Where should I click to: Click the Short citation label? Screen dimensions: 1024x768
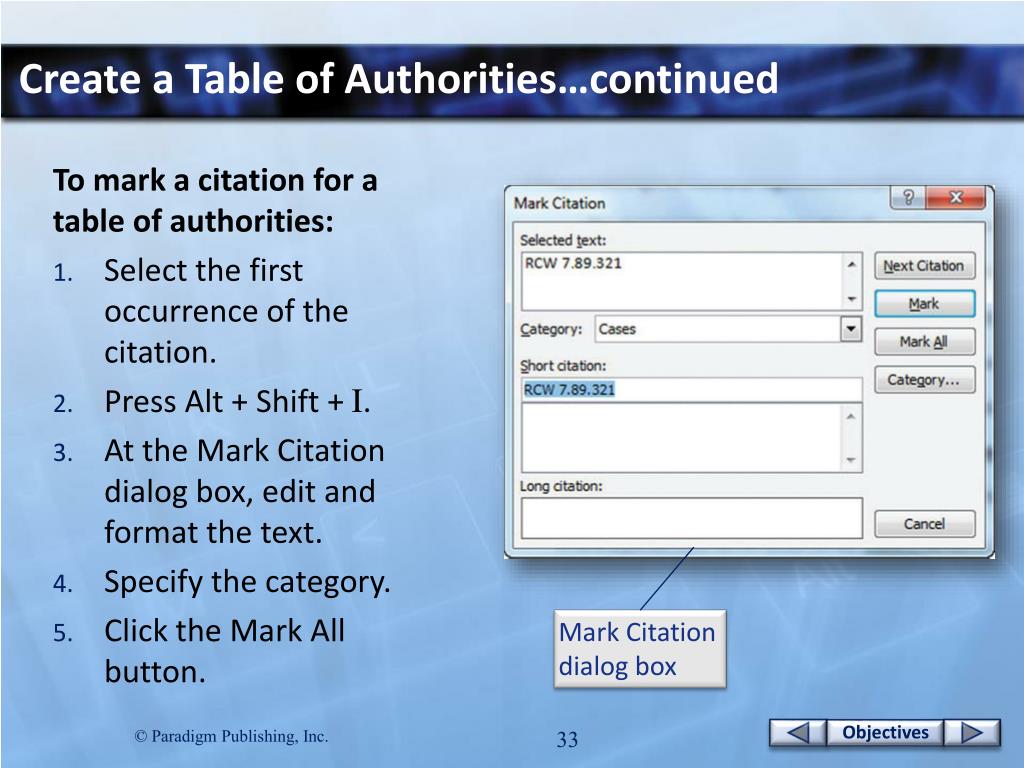click(x=563, y=366)
